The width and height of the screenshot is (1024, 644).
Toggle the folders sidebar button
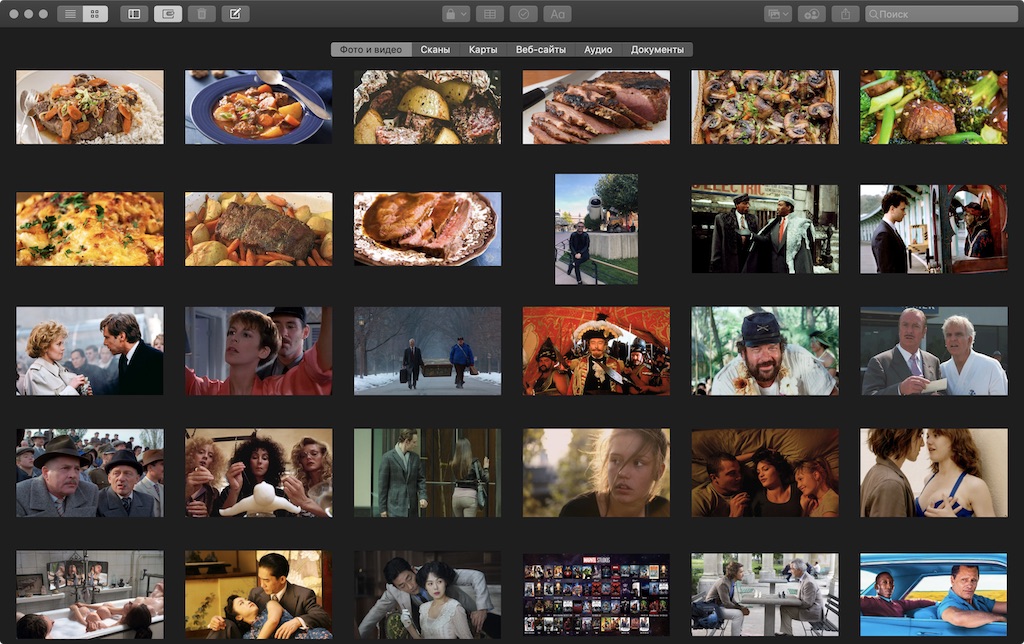(134, 14)
